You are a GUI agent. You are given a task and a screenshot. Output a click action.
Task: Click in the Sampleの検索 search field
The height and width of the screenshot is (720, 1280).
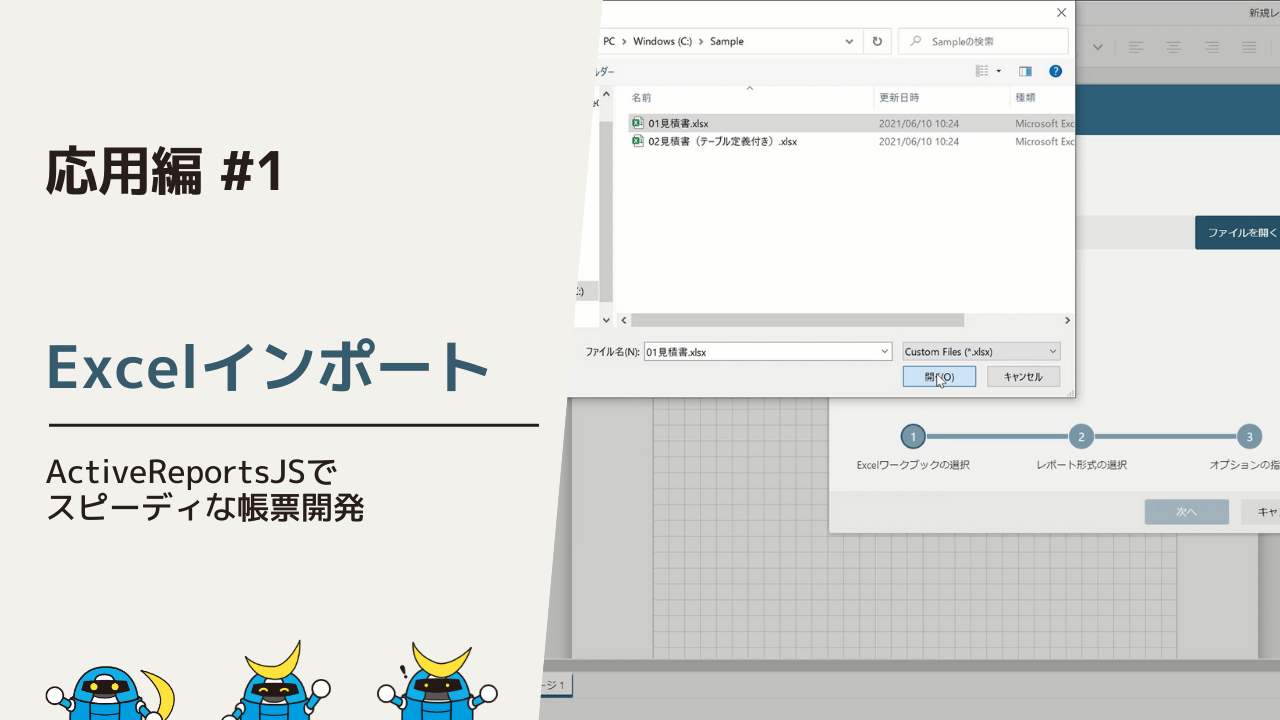click(x=983, y=41)
